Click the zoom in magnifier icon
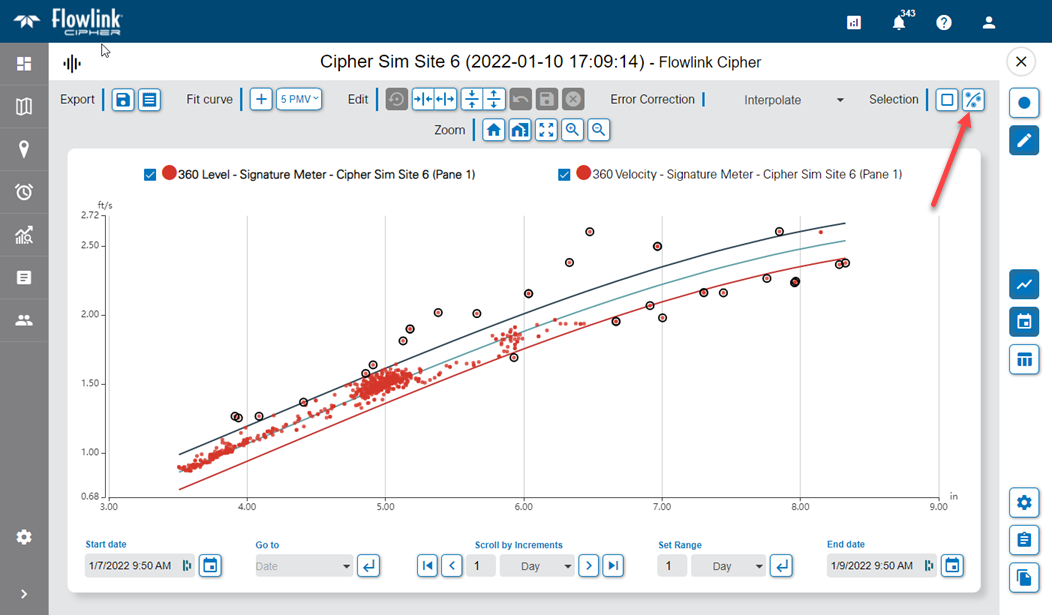The image size is (1052, 615). coord(572,130)
